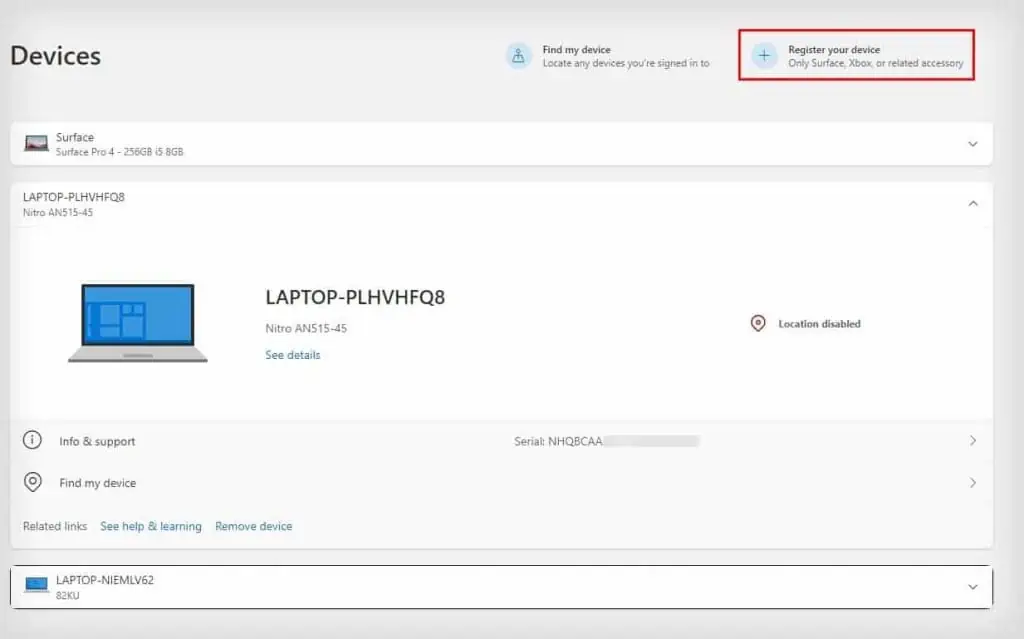Open See help & learning

coord(151,526)
